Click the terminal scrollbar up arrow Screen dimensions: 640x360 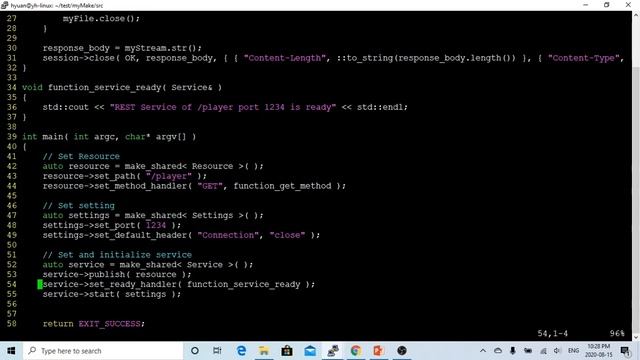pos(636,15)
